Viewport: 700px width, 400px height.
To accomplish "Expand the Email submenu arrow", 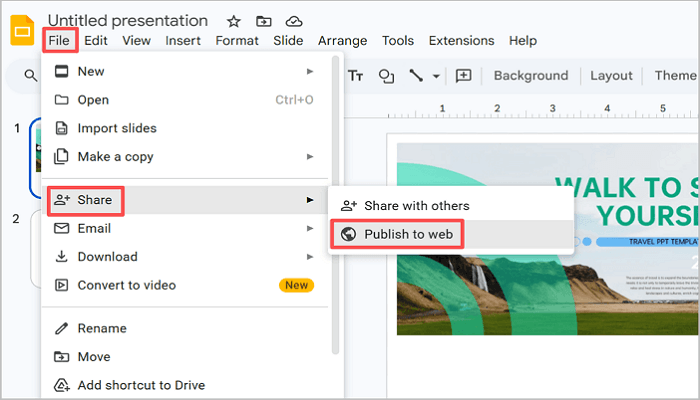I will [x=310, y=229].
